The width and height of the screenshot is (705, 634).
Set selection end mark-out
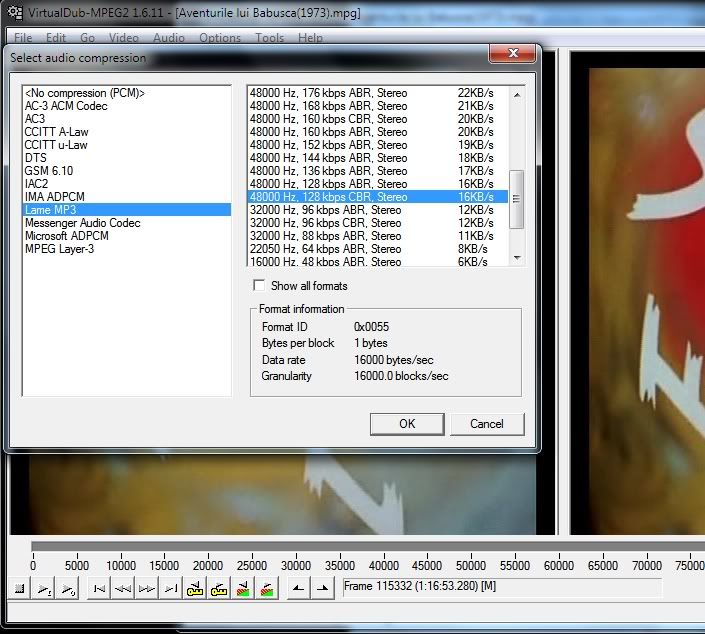pos(322,589)
